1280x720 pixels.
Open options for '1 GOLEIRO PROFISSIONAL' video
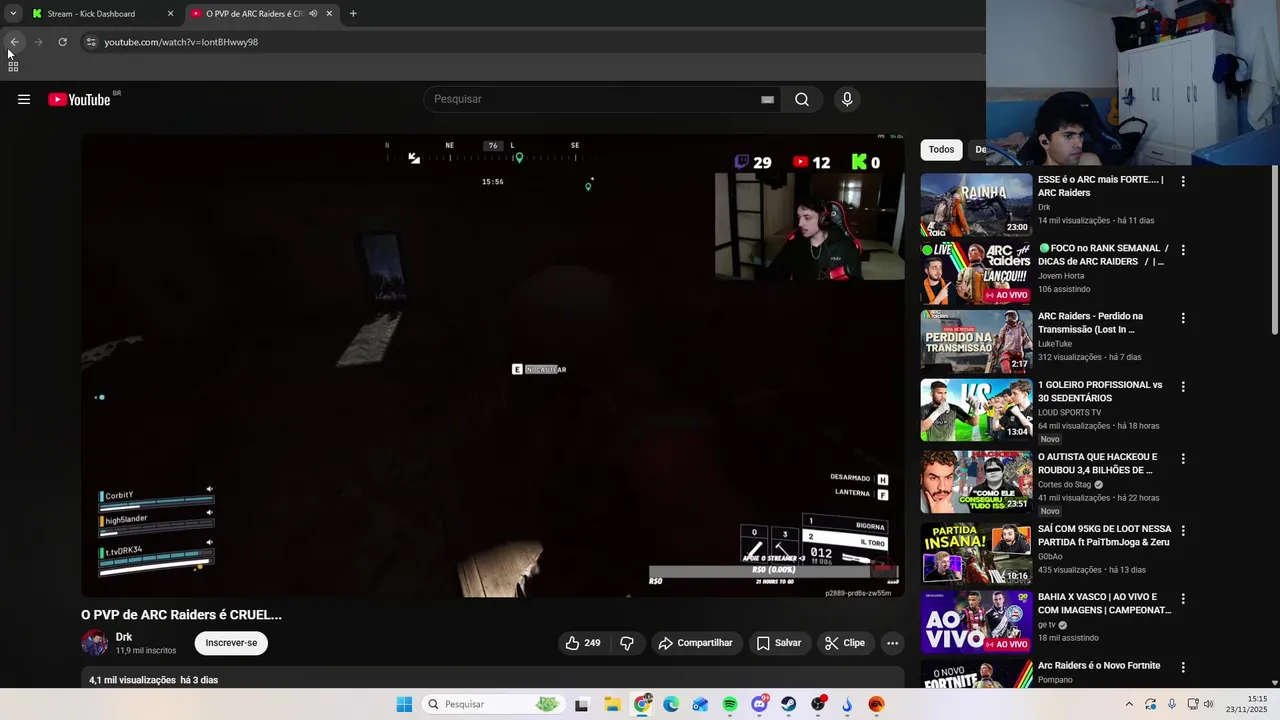(x=1183, y=386)
